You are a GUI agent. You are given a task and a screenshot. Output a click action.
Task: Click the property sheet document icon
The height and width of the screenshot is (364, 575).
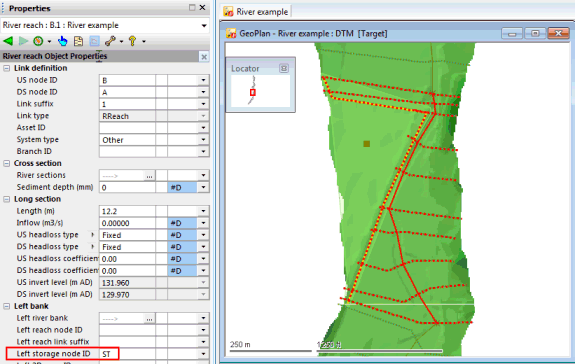tap(78, 41)
